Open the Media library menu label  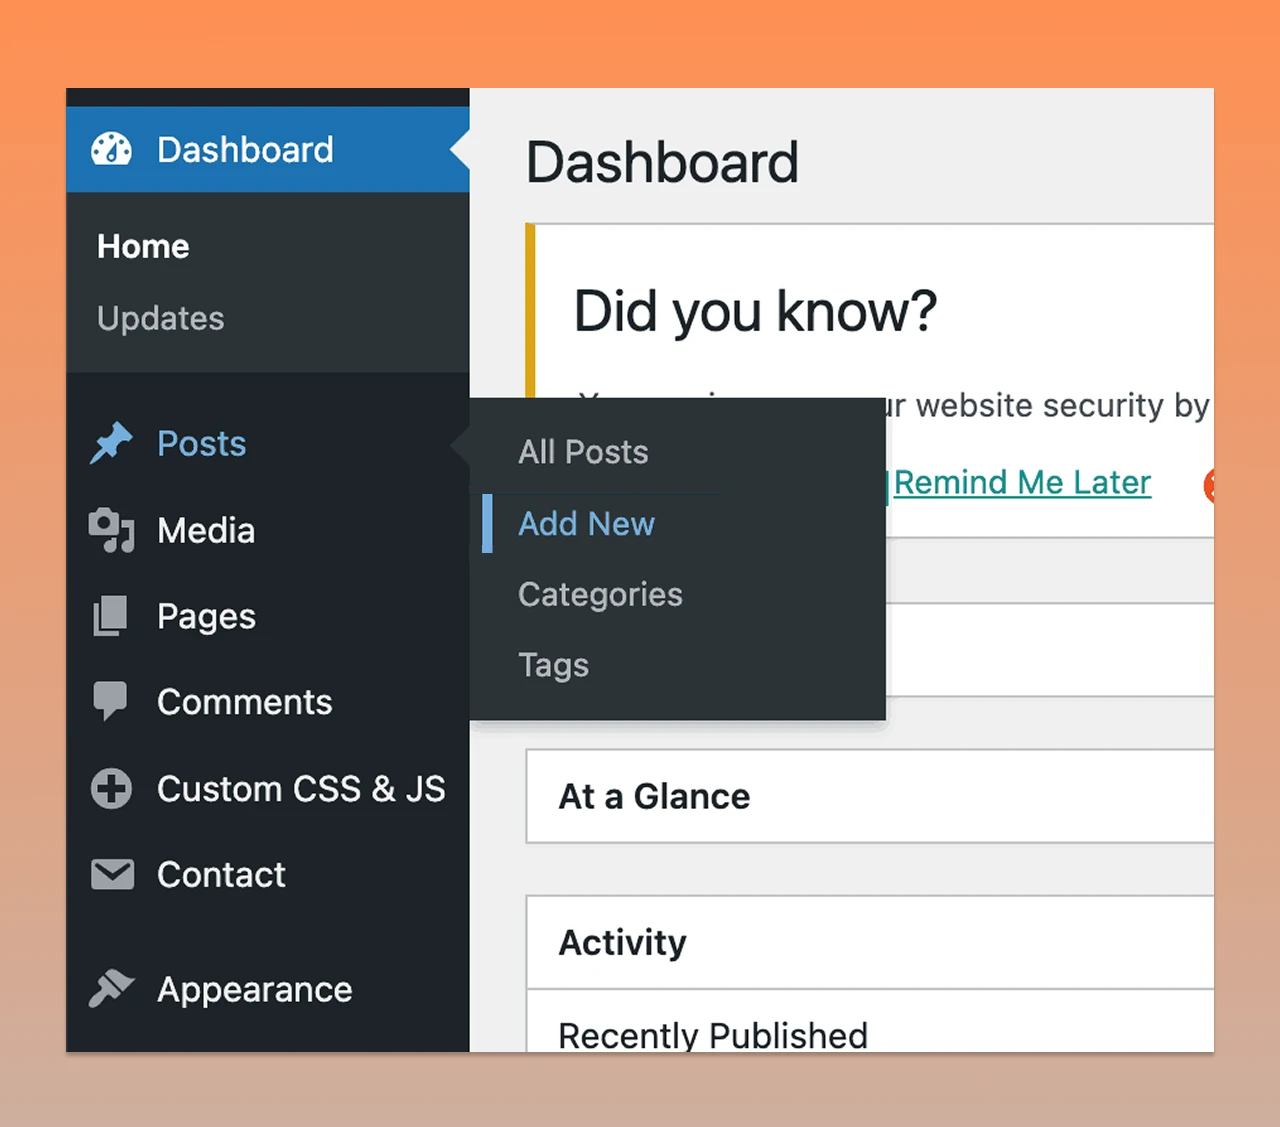pyautogui.click(x=206, y=530)
